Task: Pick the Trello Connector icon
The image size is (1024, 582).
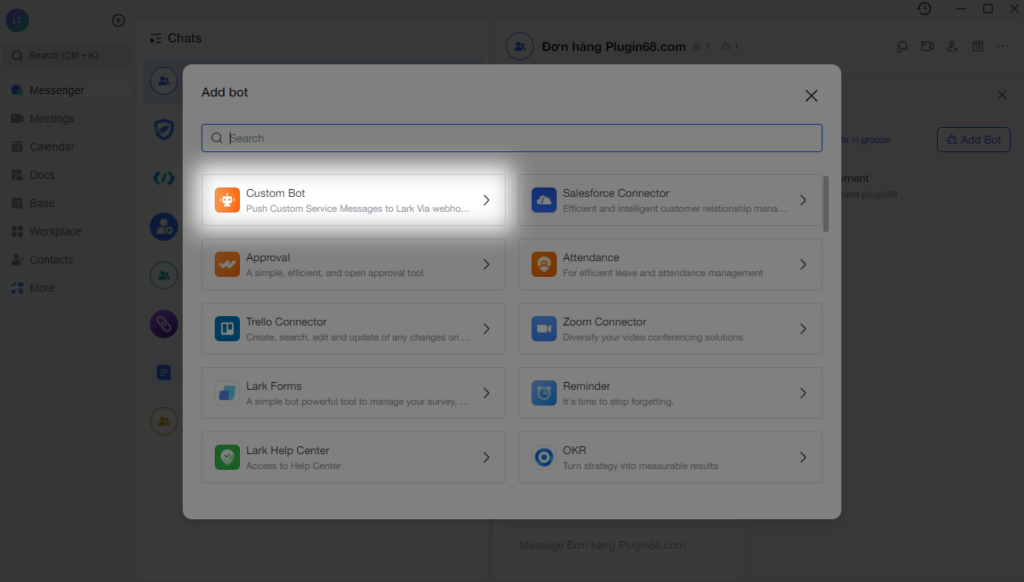Action: pos(227,329)
